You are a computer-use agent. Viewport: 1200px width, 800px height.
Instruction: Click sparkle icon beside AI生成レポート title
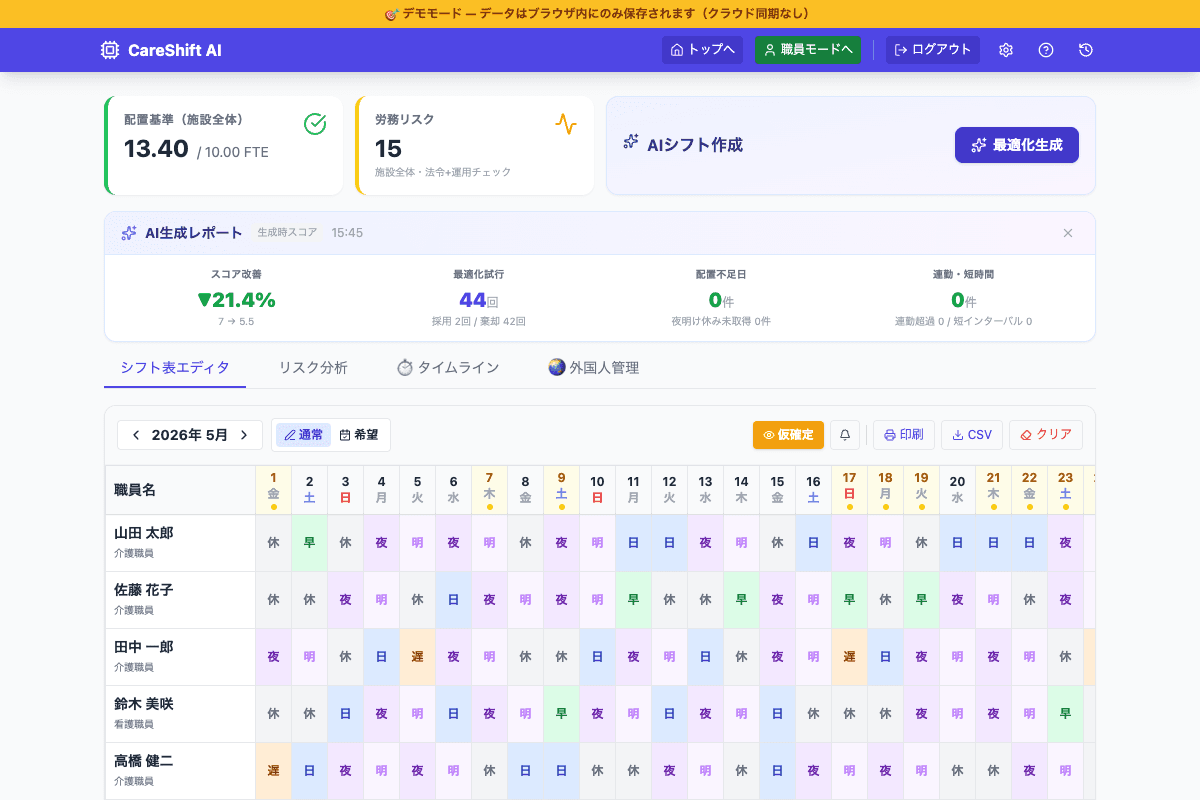tap(129, 233)
